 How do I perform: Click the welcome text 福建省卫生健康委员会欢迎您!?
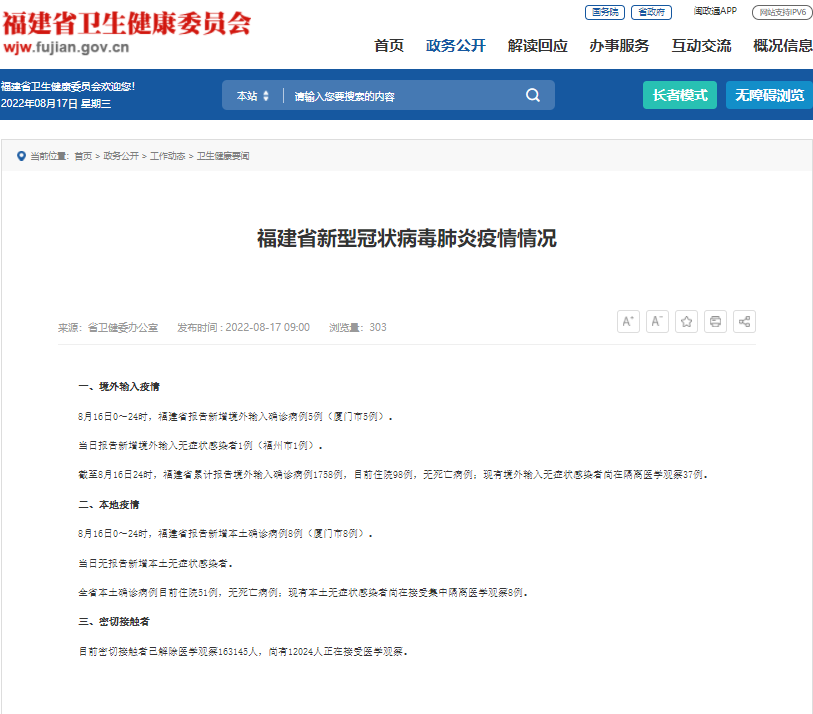click(x=68, y=87)
